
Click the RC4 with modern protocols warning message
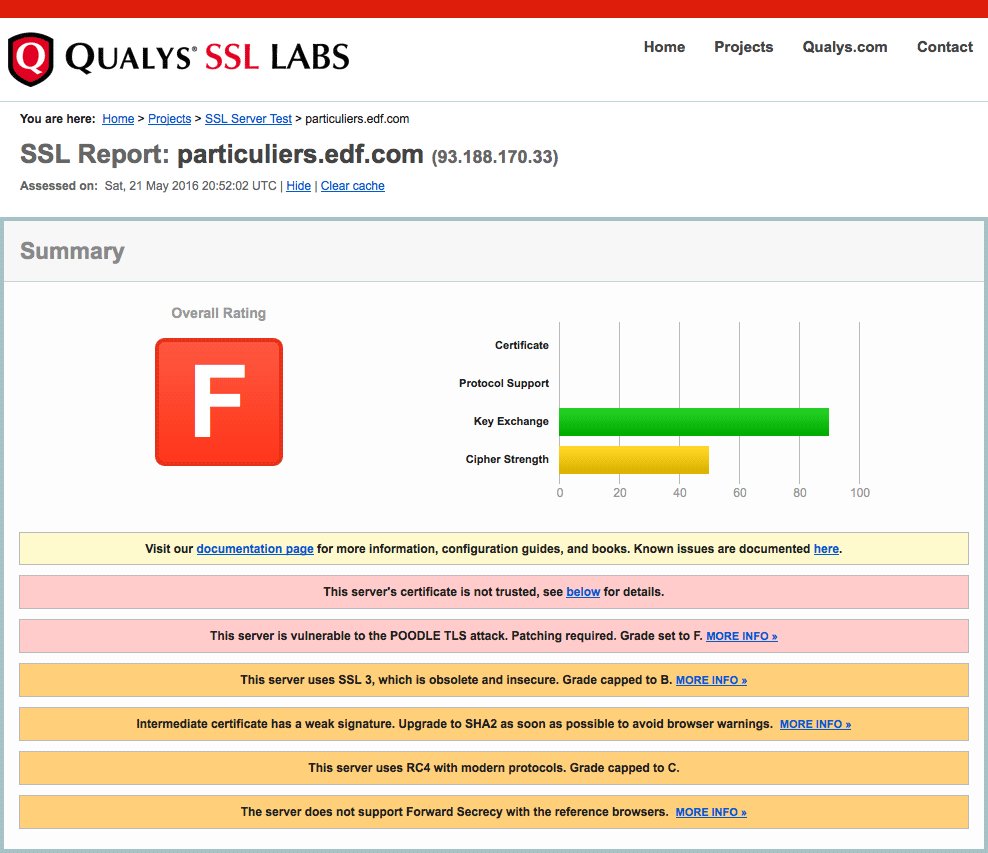[494, 768]
